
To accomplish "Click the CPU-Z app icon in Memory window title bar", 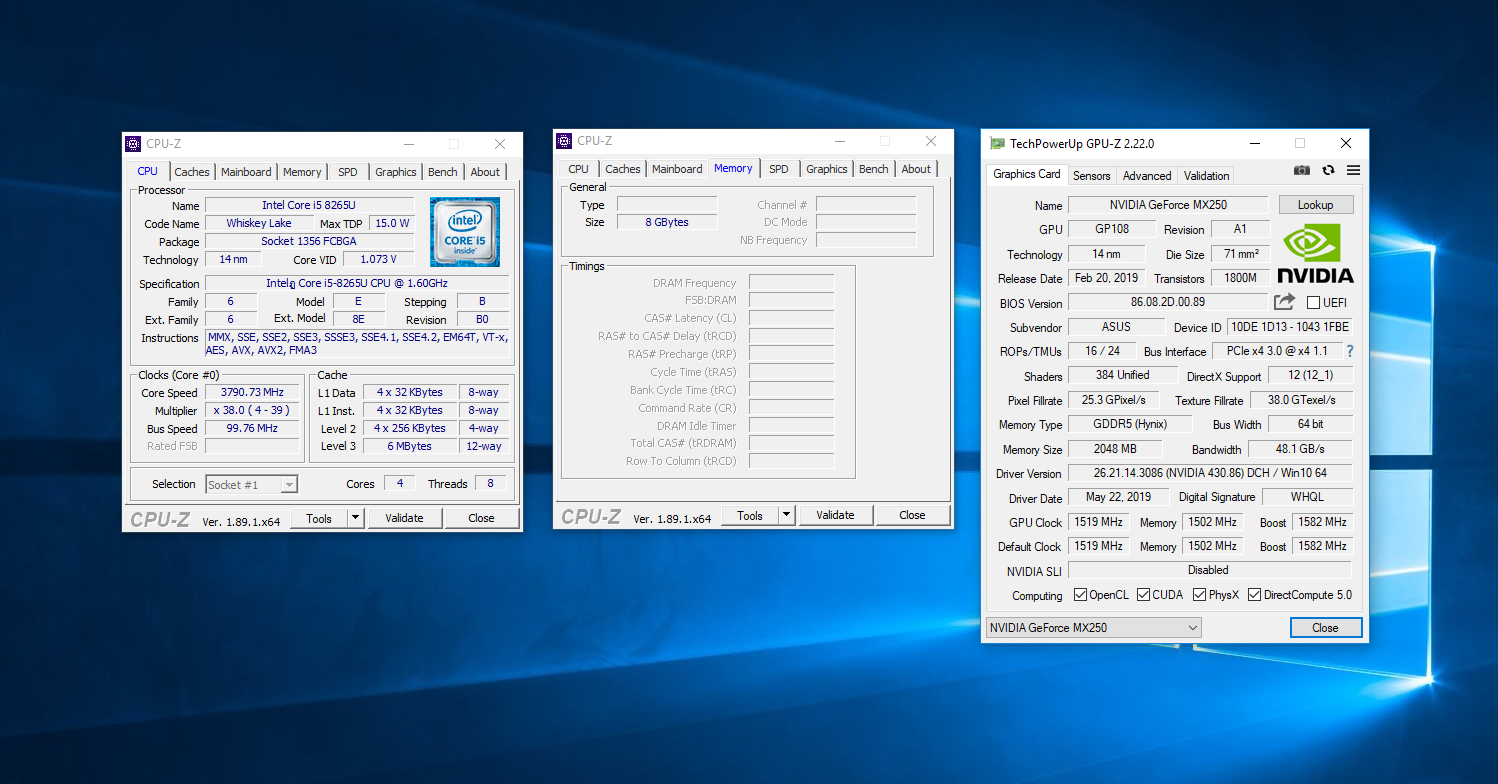I will coord(564,141).
